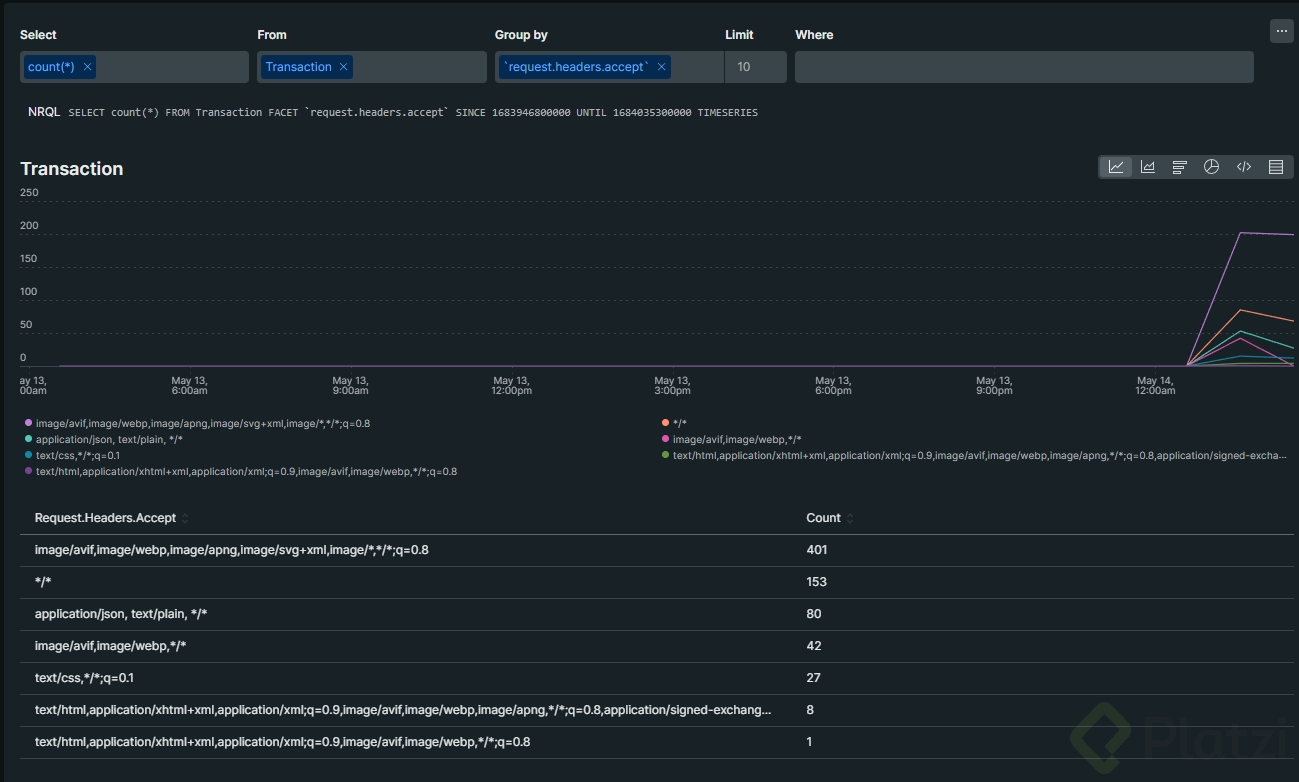Image resolution: width=1299 pixels, height=782 pixels.
Task: Switch to area chart view
Action: tap(1148, 167)
